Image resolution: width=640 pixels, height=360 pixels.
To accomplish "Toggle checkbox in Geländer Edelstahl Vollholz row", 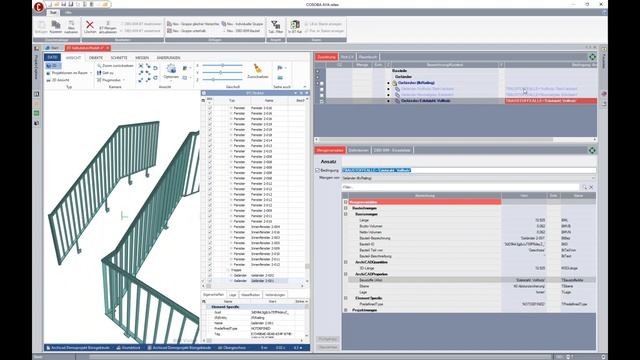I will pyautogui.click(x=322, y=101).
